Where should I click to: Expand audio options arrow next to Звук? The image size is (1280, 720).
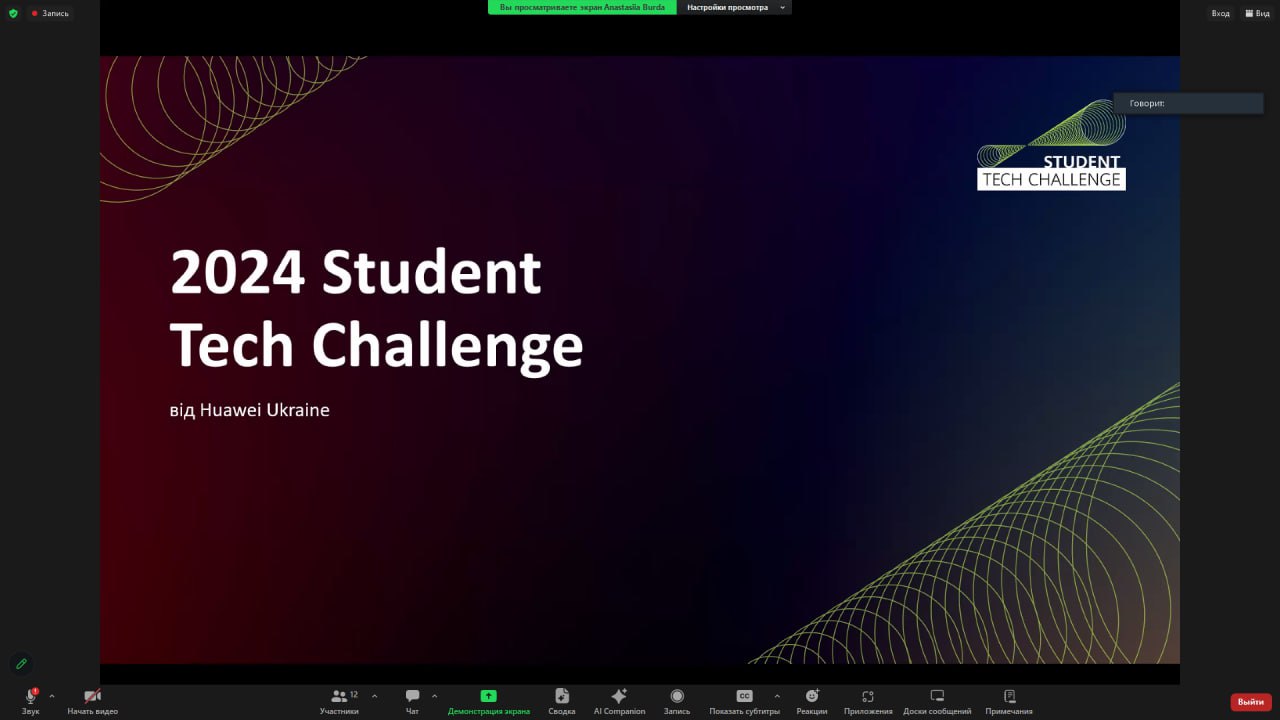[x=52, y=696]
